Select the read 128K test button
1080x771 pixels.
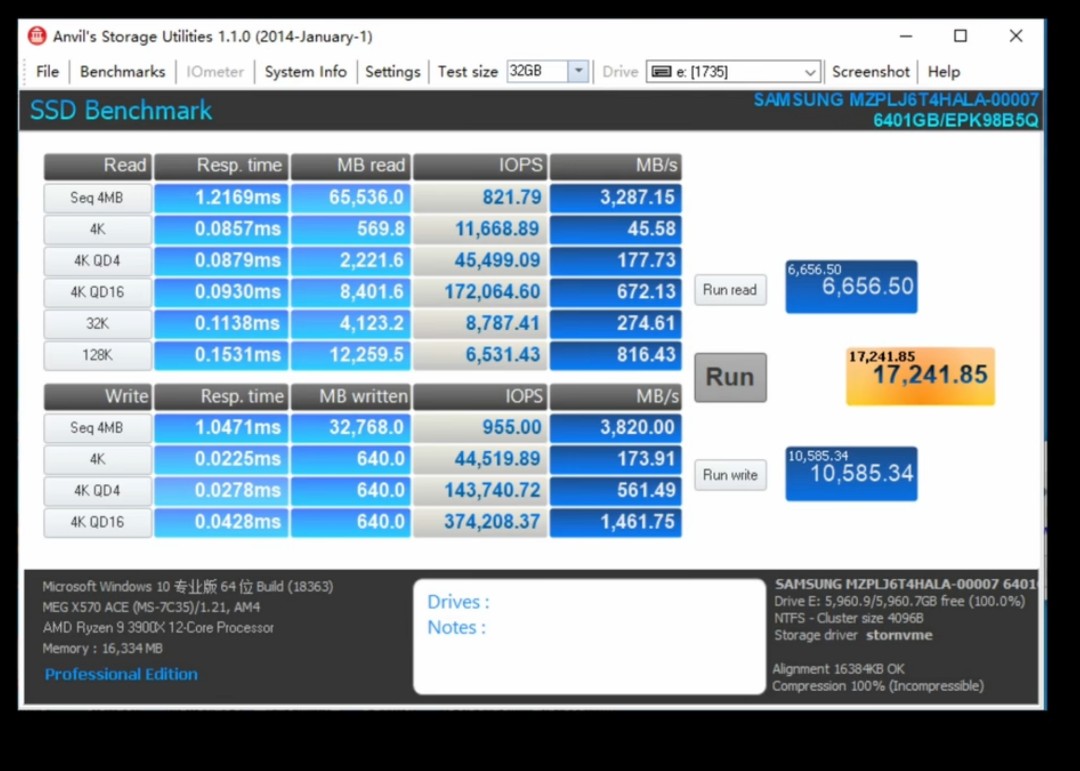pyautogui.click(x=97, y=355)
